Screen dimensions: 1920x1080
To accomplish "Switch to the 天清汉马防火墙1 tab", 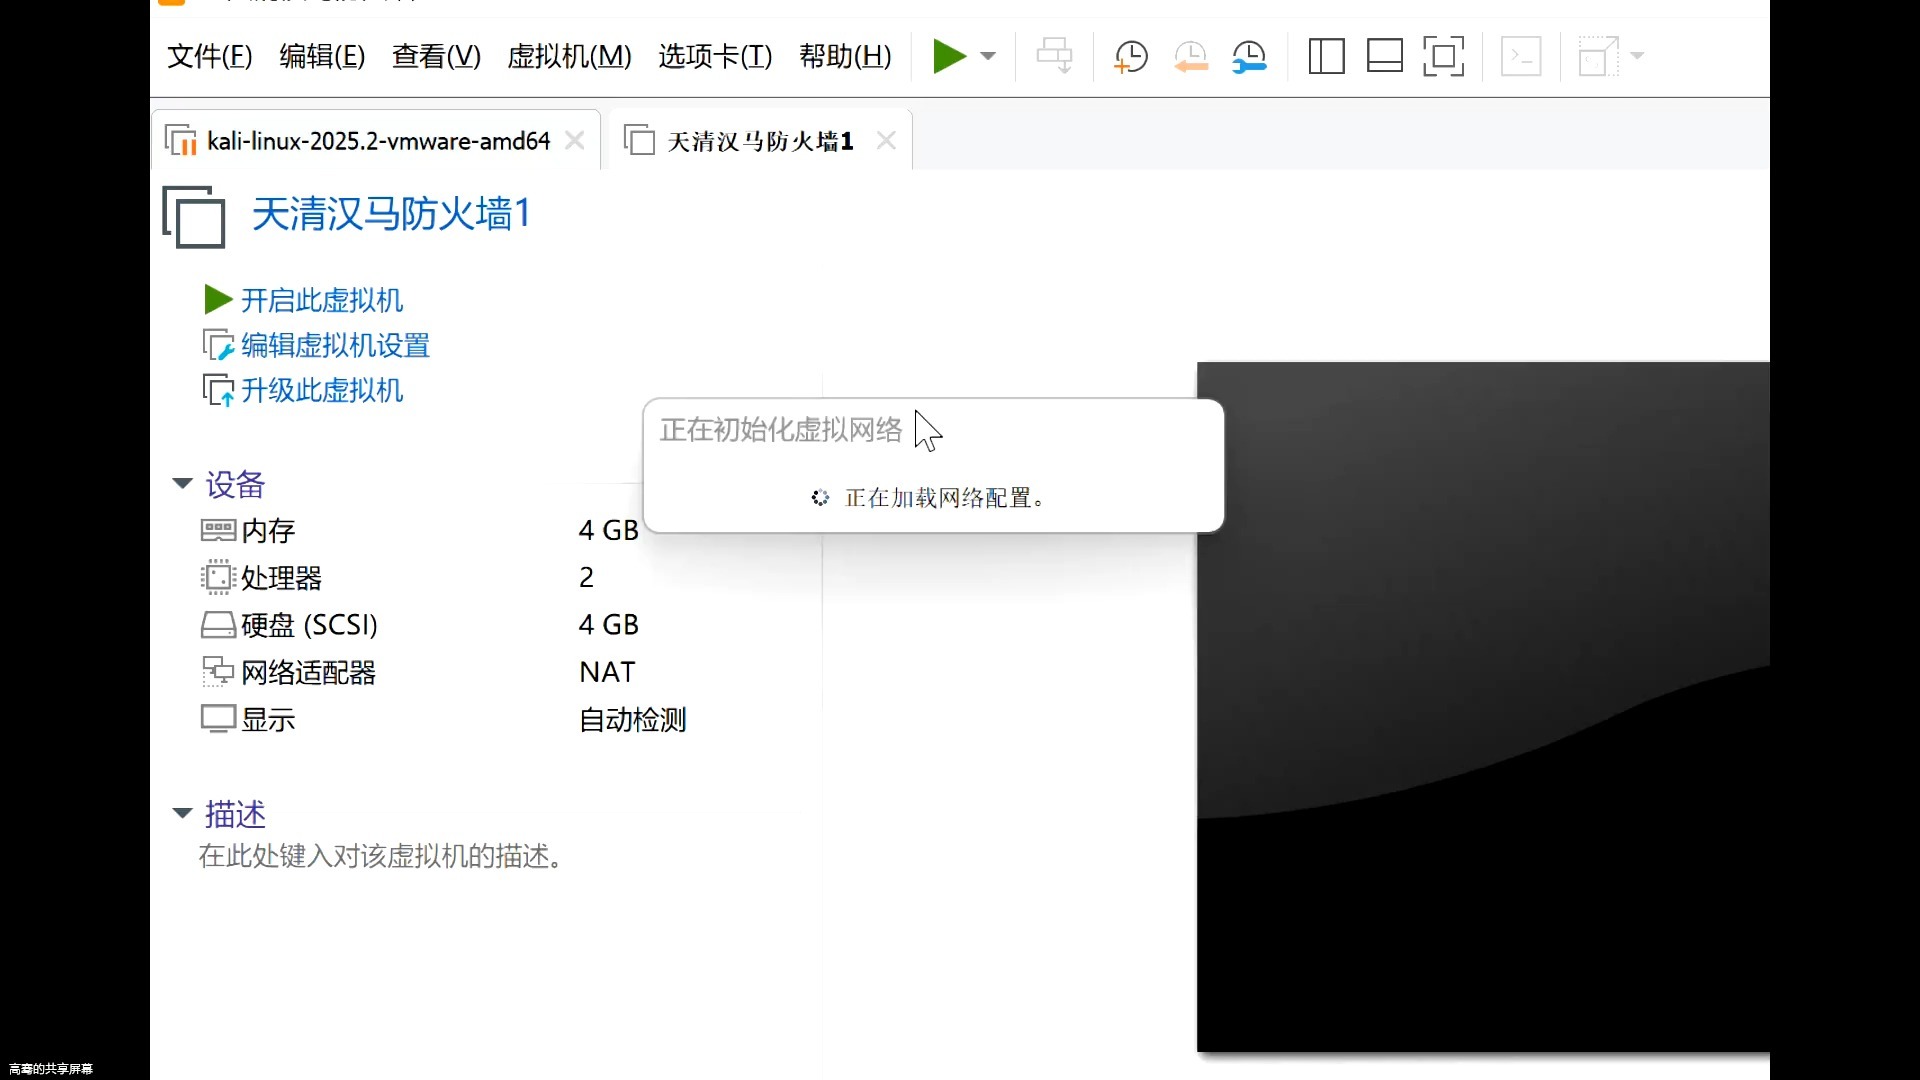I will 760,141.
